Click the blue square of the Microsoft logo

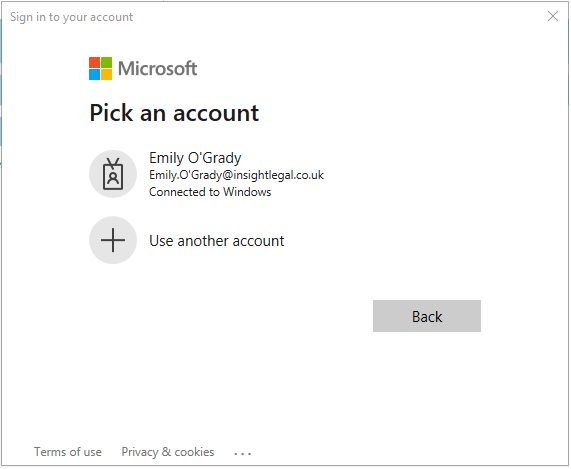click(94, 74)
